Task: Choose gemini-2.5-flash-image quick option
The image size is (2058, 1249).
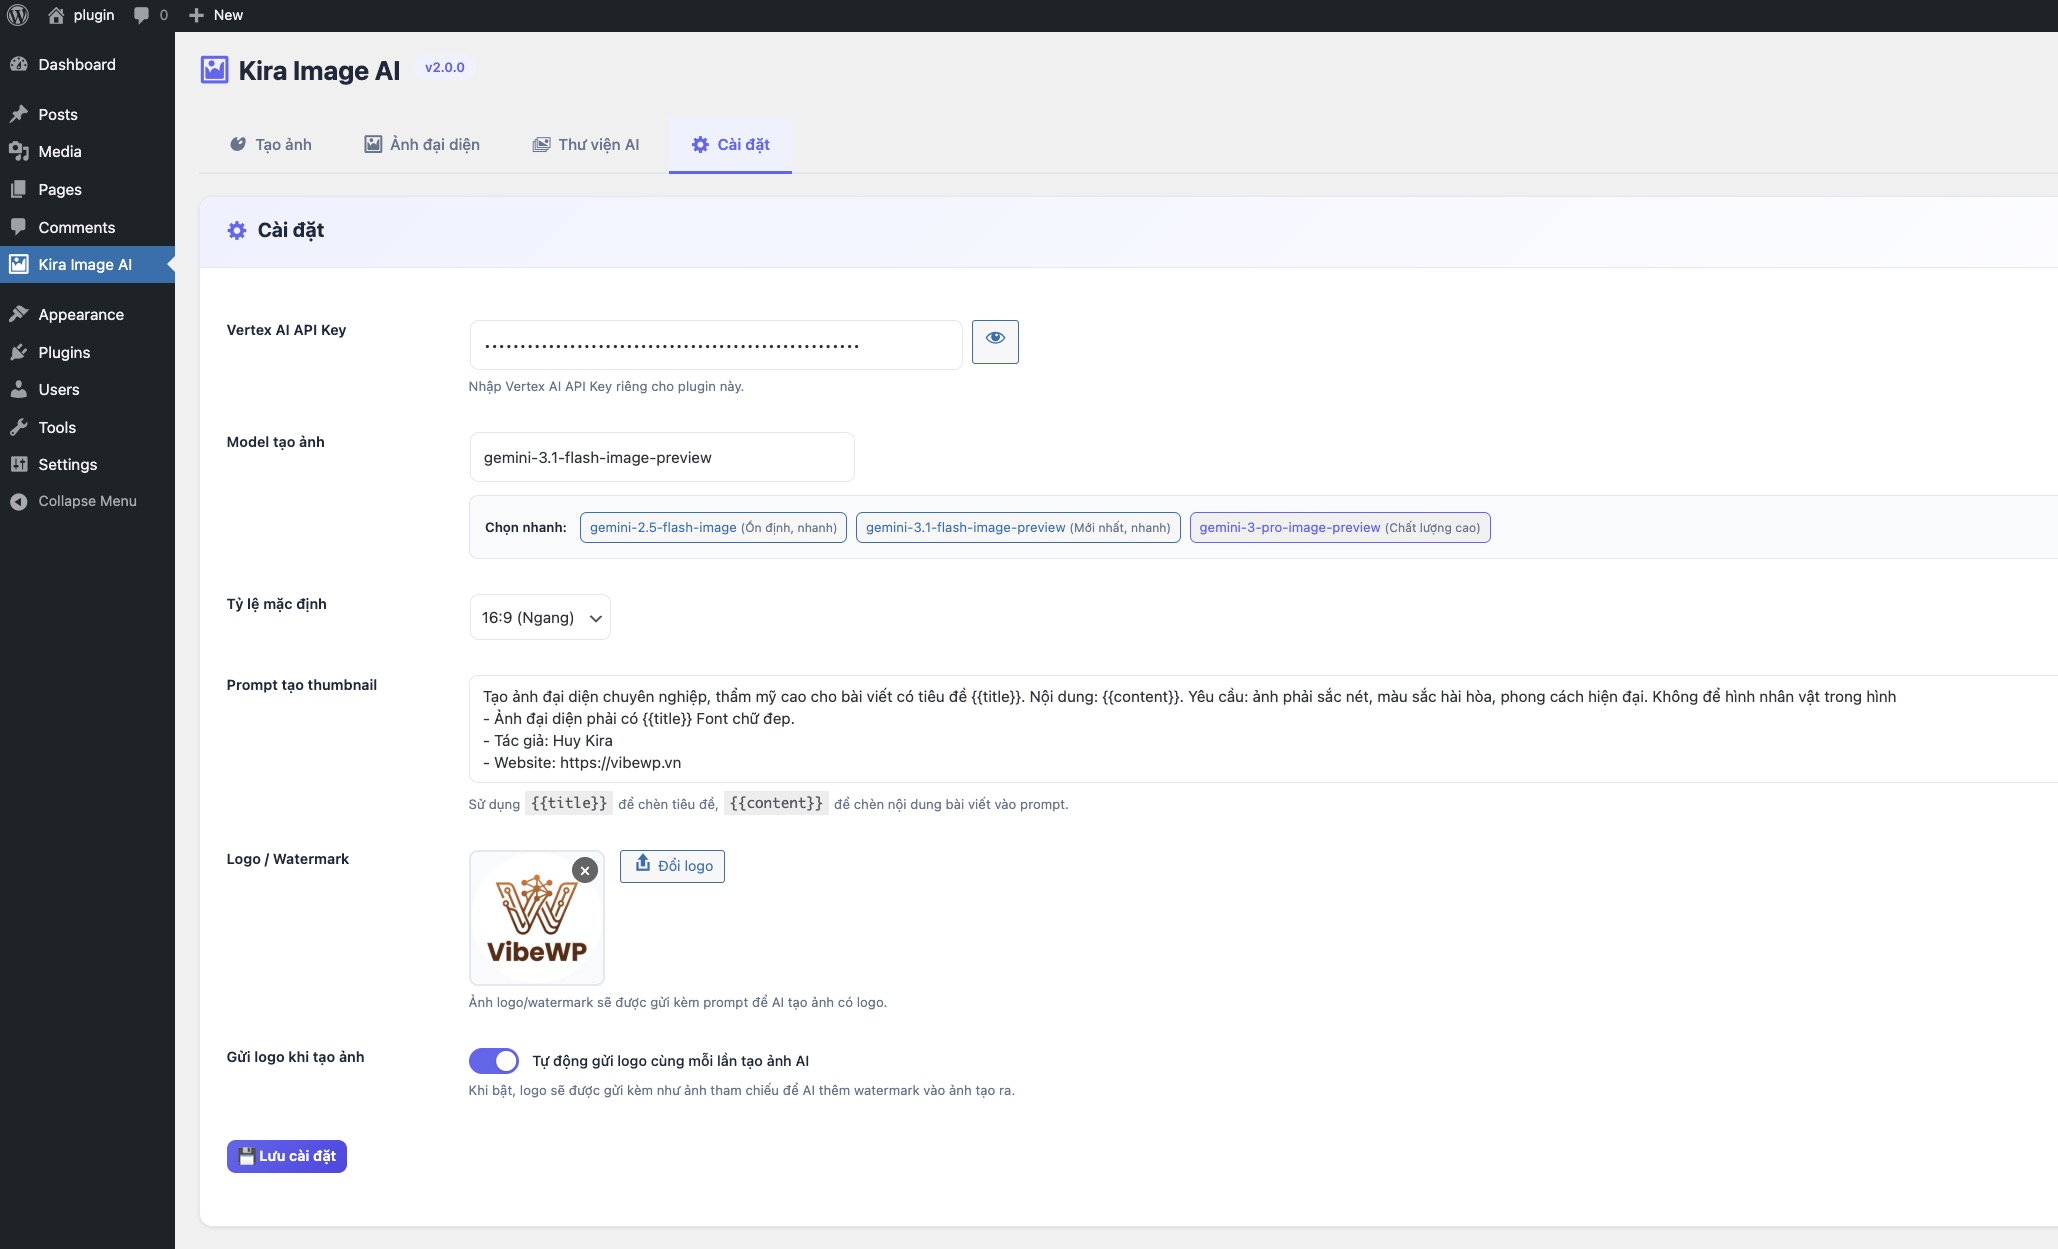Action: click(x=713, y=527)
